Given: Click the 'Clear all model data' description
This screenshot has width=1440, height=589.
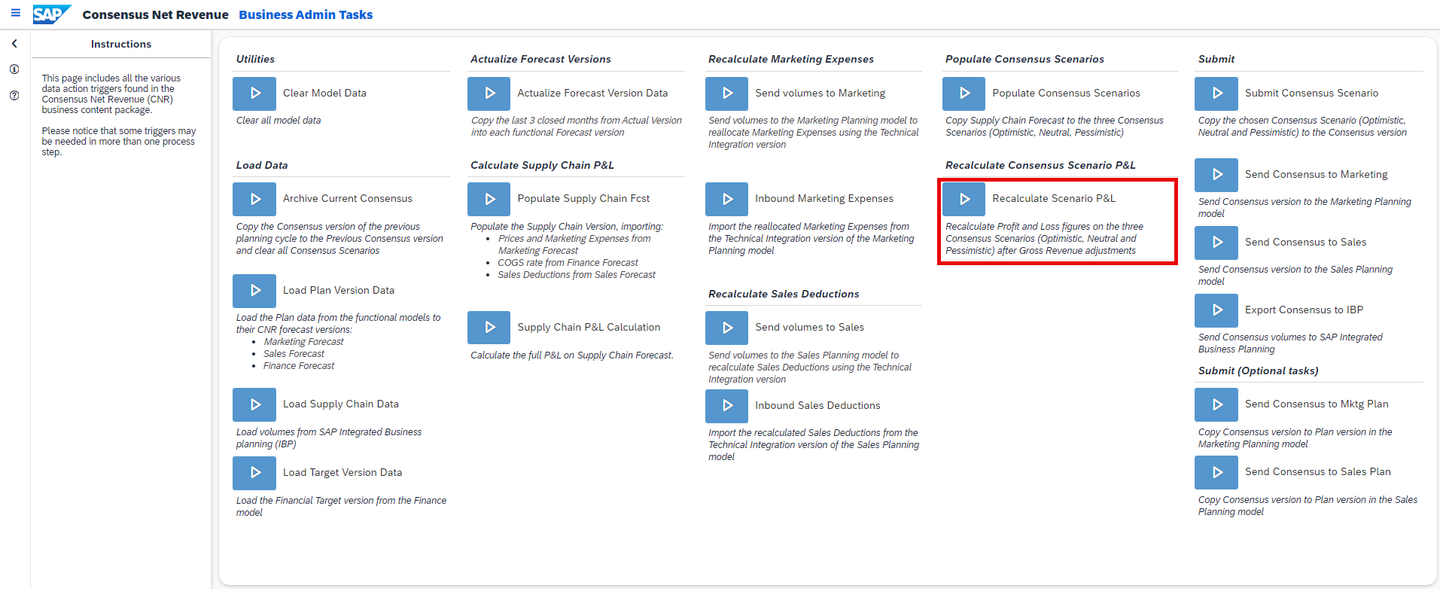Looking at the screenshot, I should click(278, 121).
